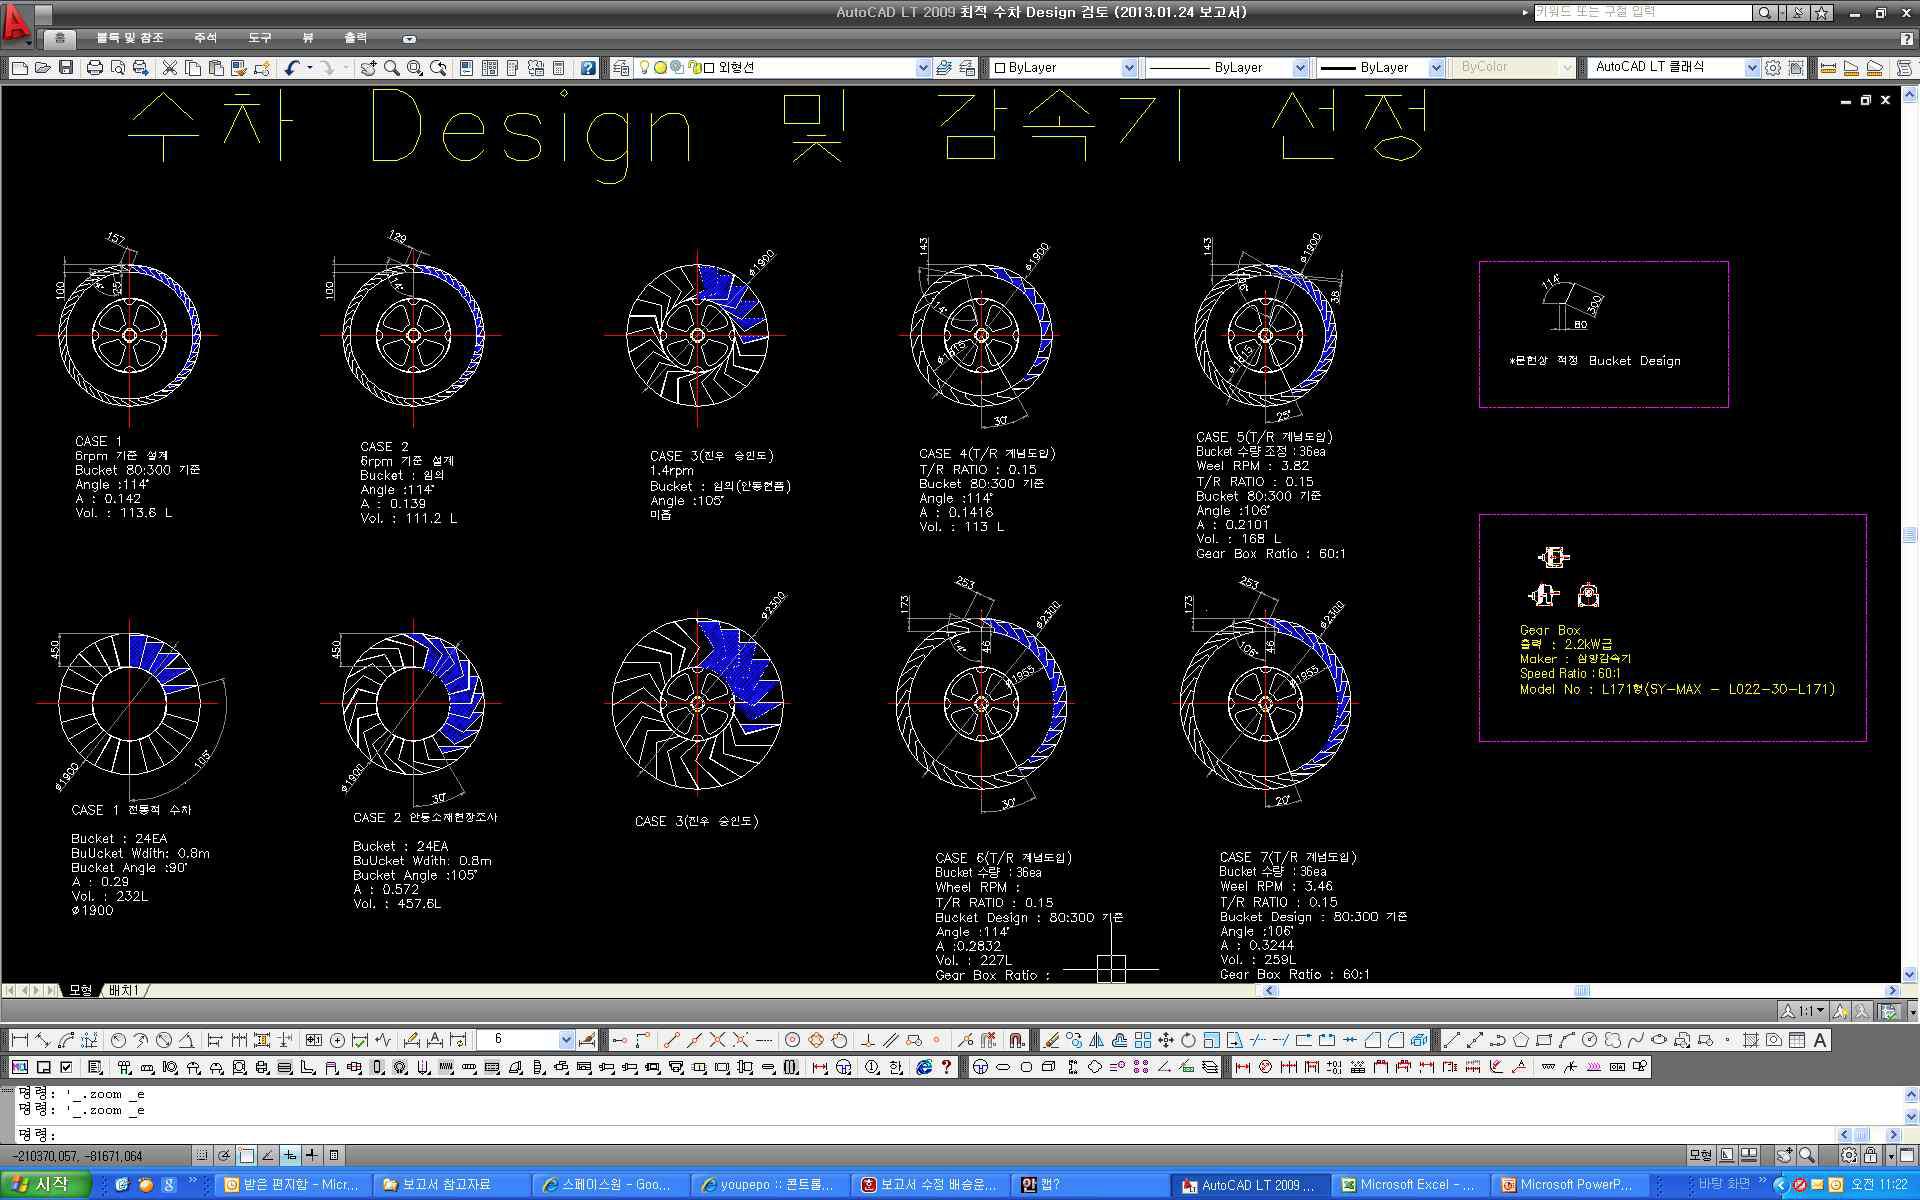Expand the 외형선 layer dropdown
The height and width of the screenshot is (1200, 1920).
tap(923, 68)
